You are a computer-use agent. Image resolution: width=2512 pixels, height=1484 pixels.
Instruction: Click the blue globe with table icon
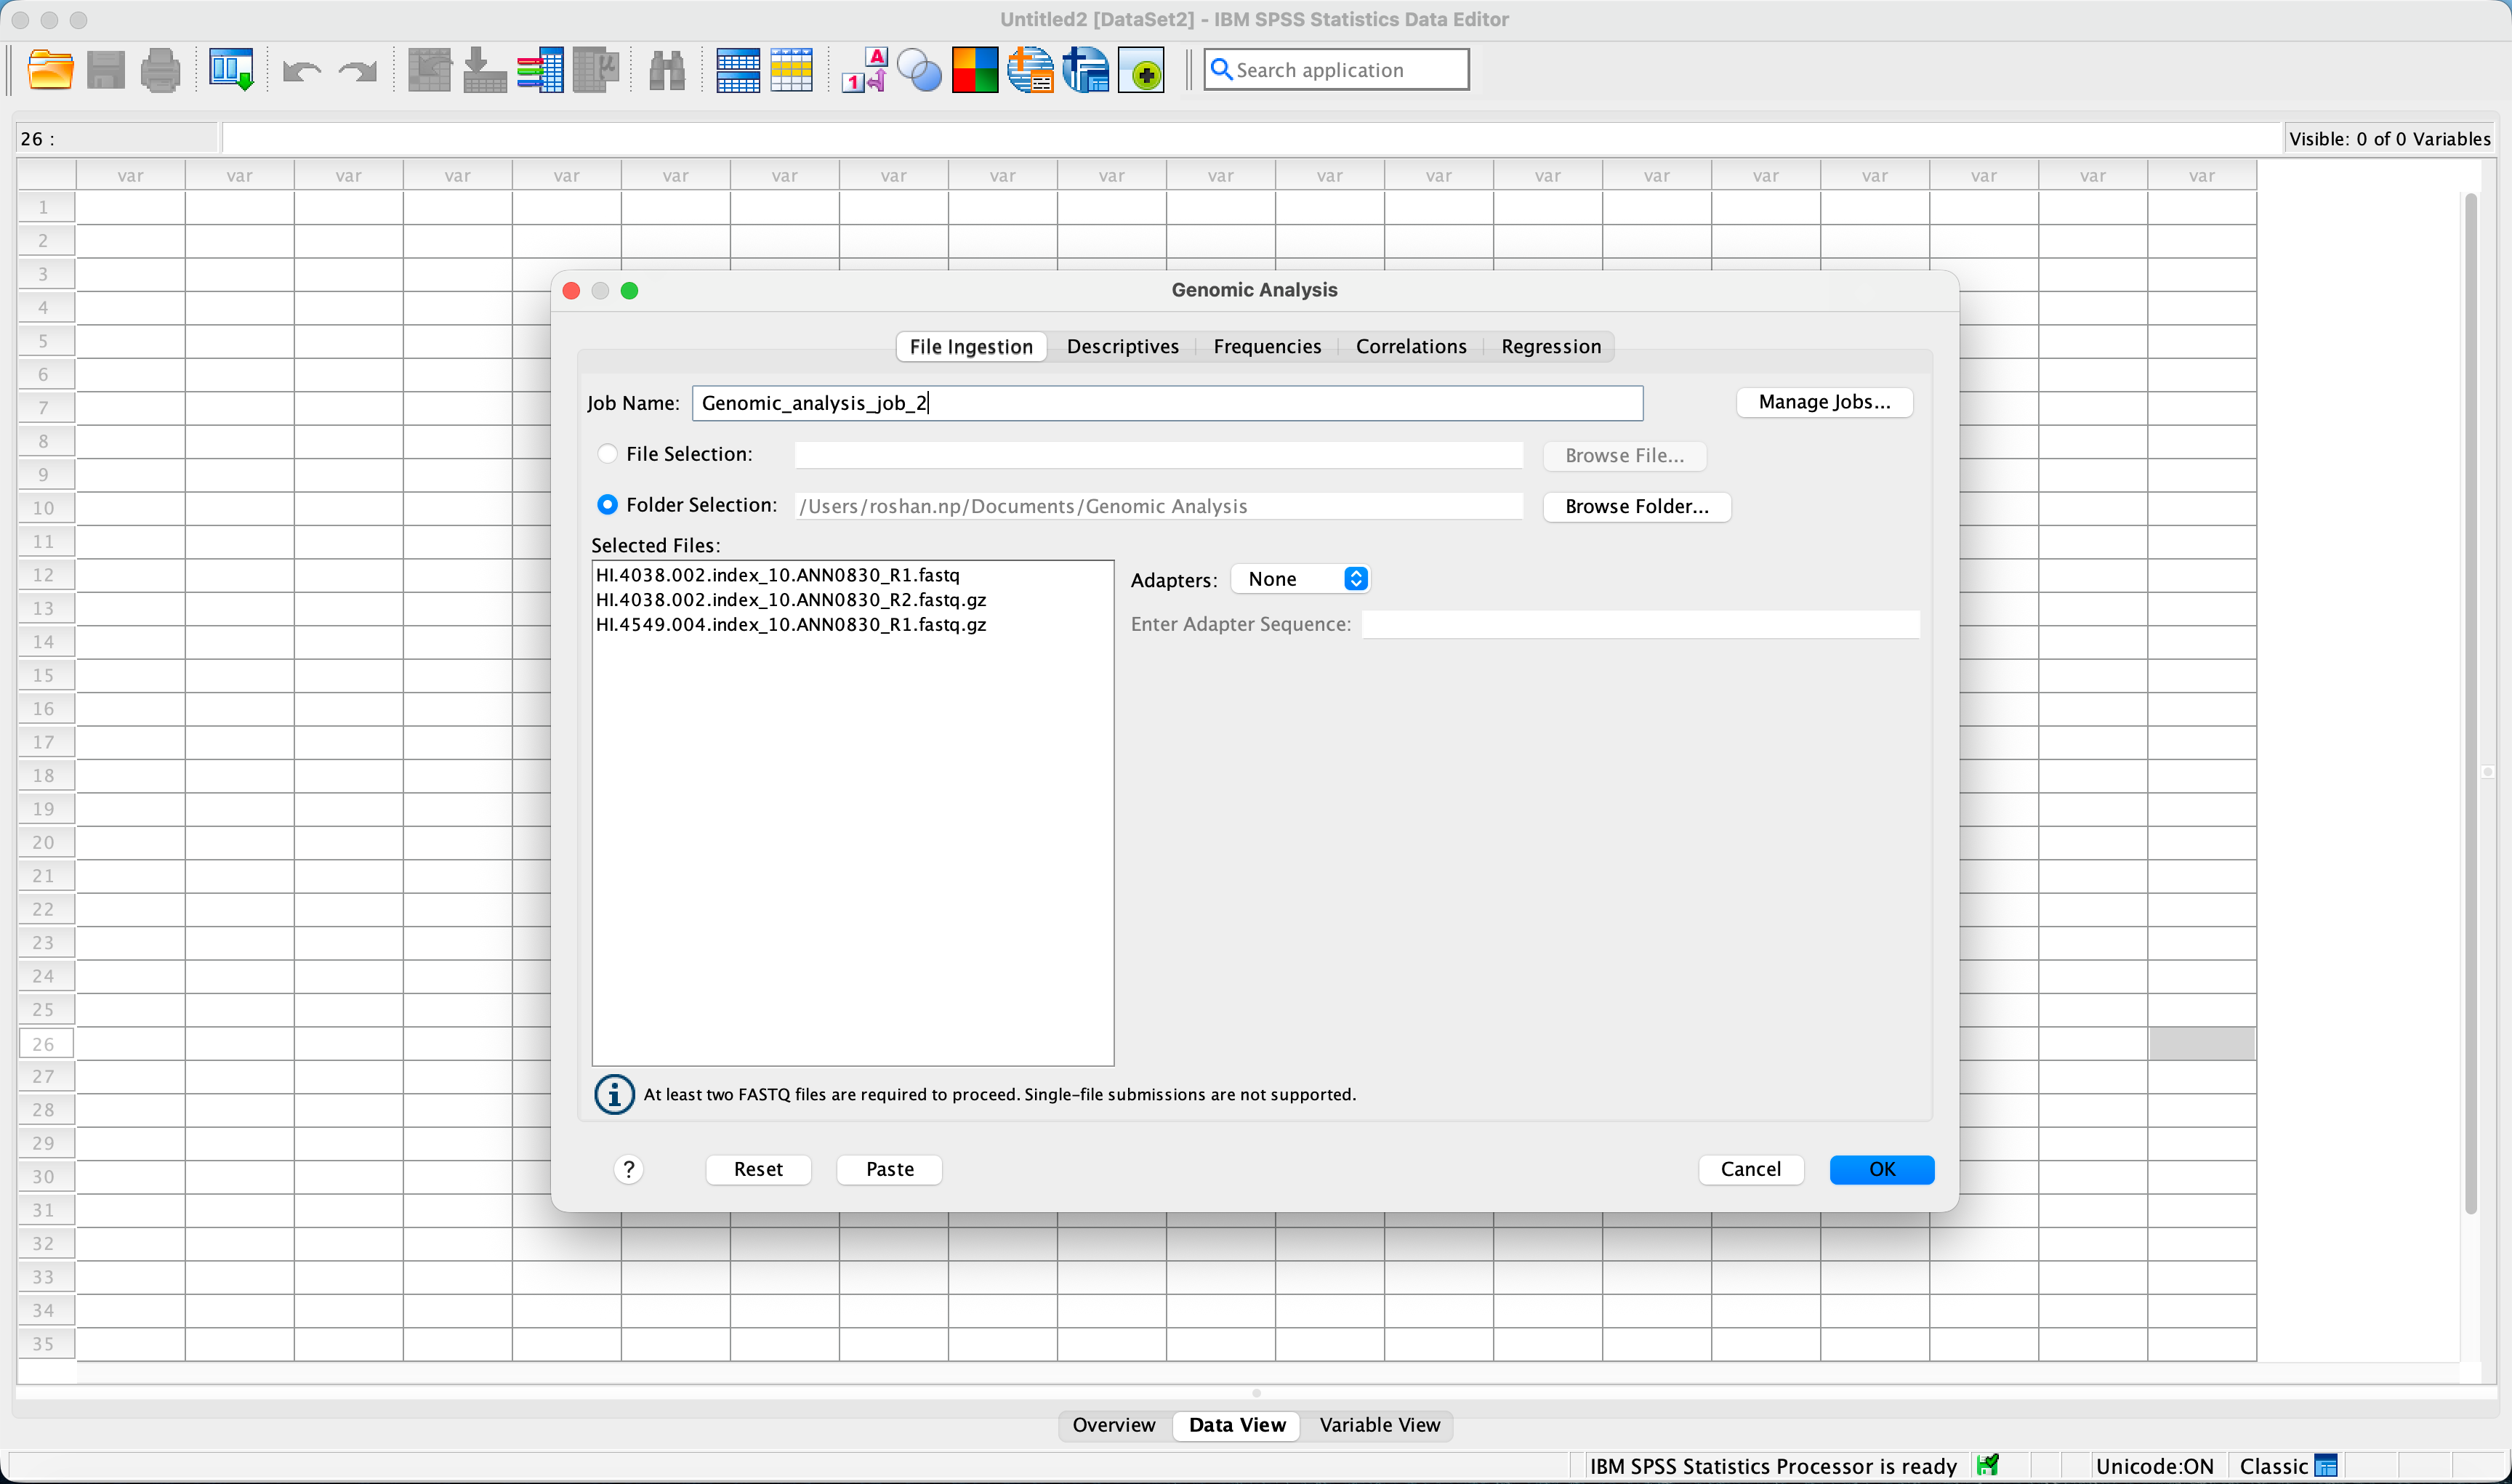point(1086,70)
